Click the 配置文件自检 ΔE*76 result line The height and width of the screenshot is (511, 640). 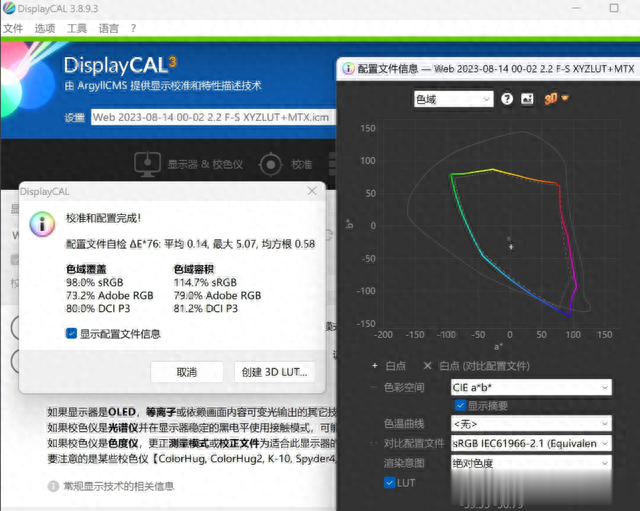pos(191,244)
